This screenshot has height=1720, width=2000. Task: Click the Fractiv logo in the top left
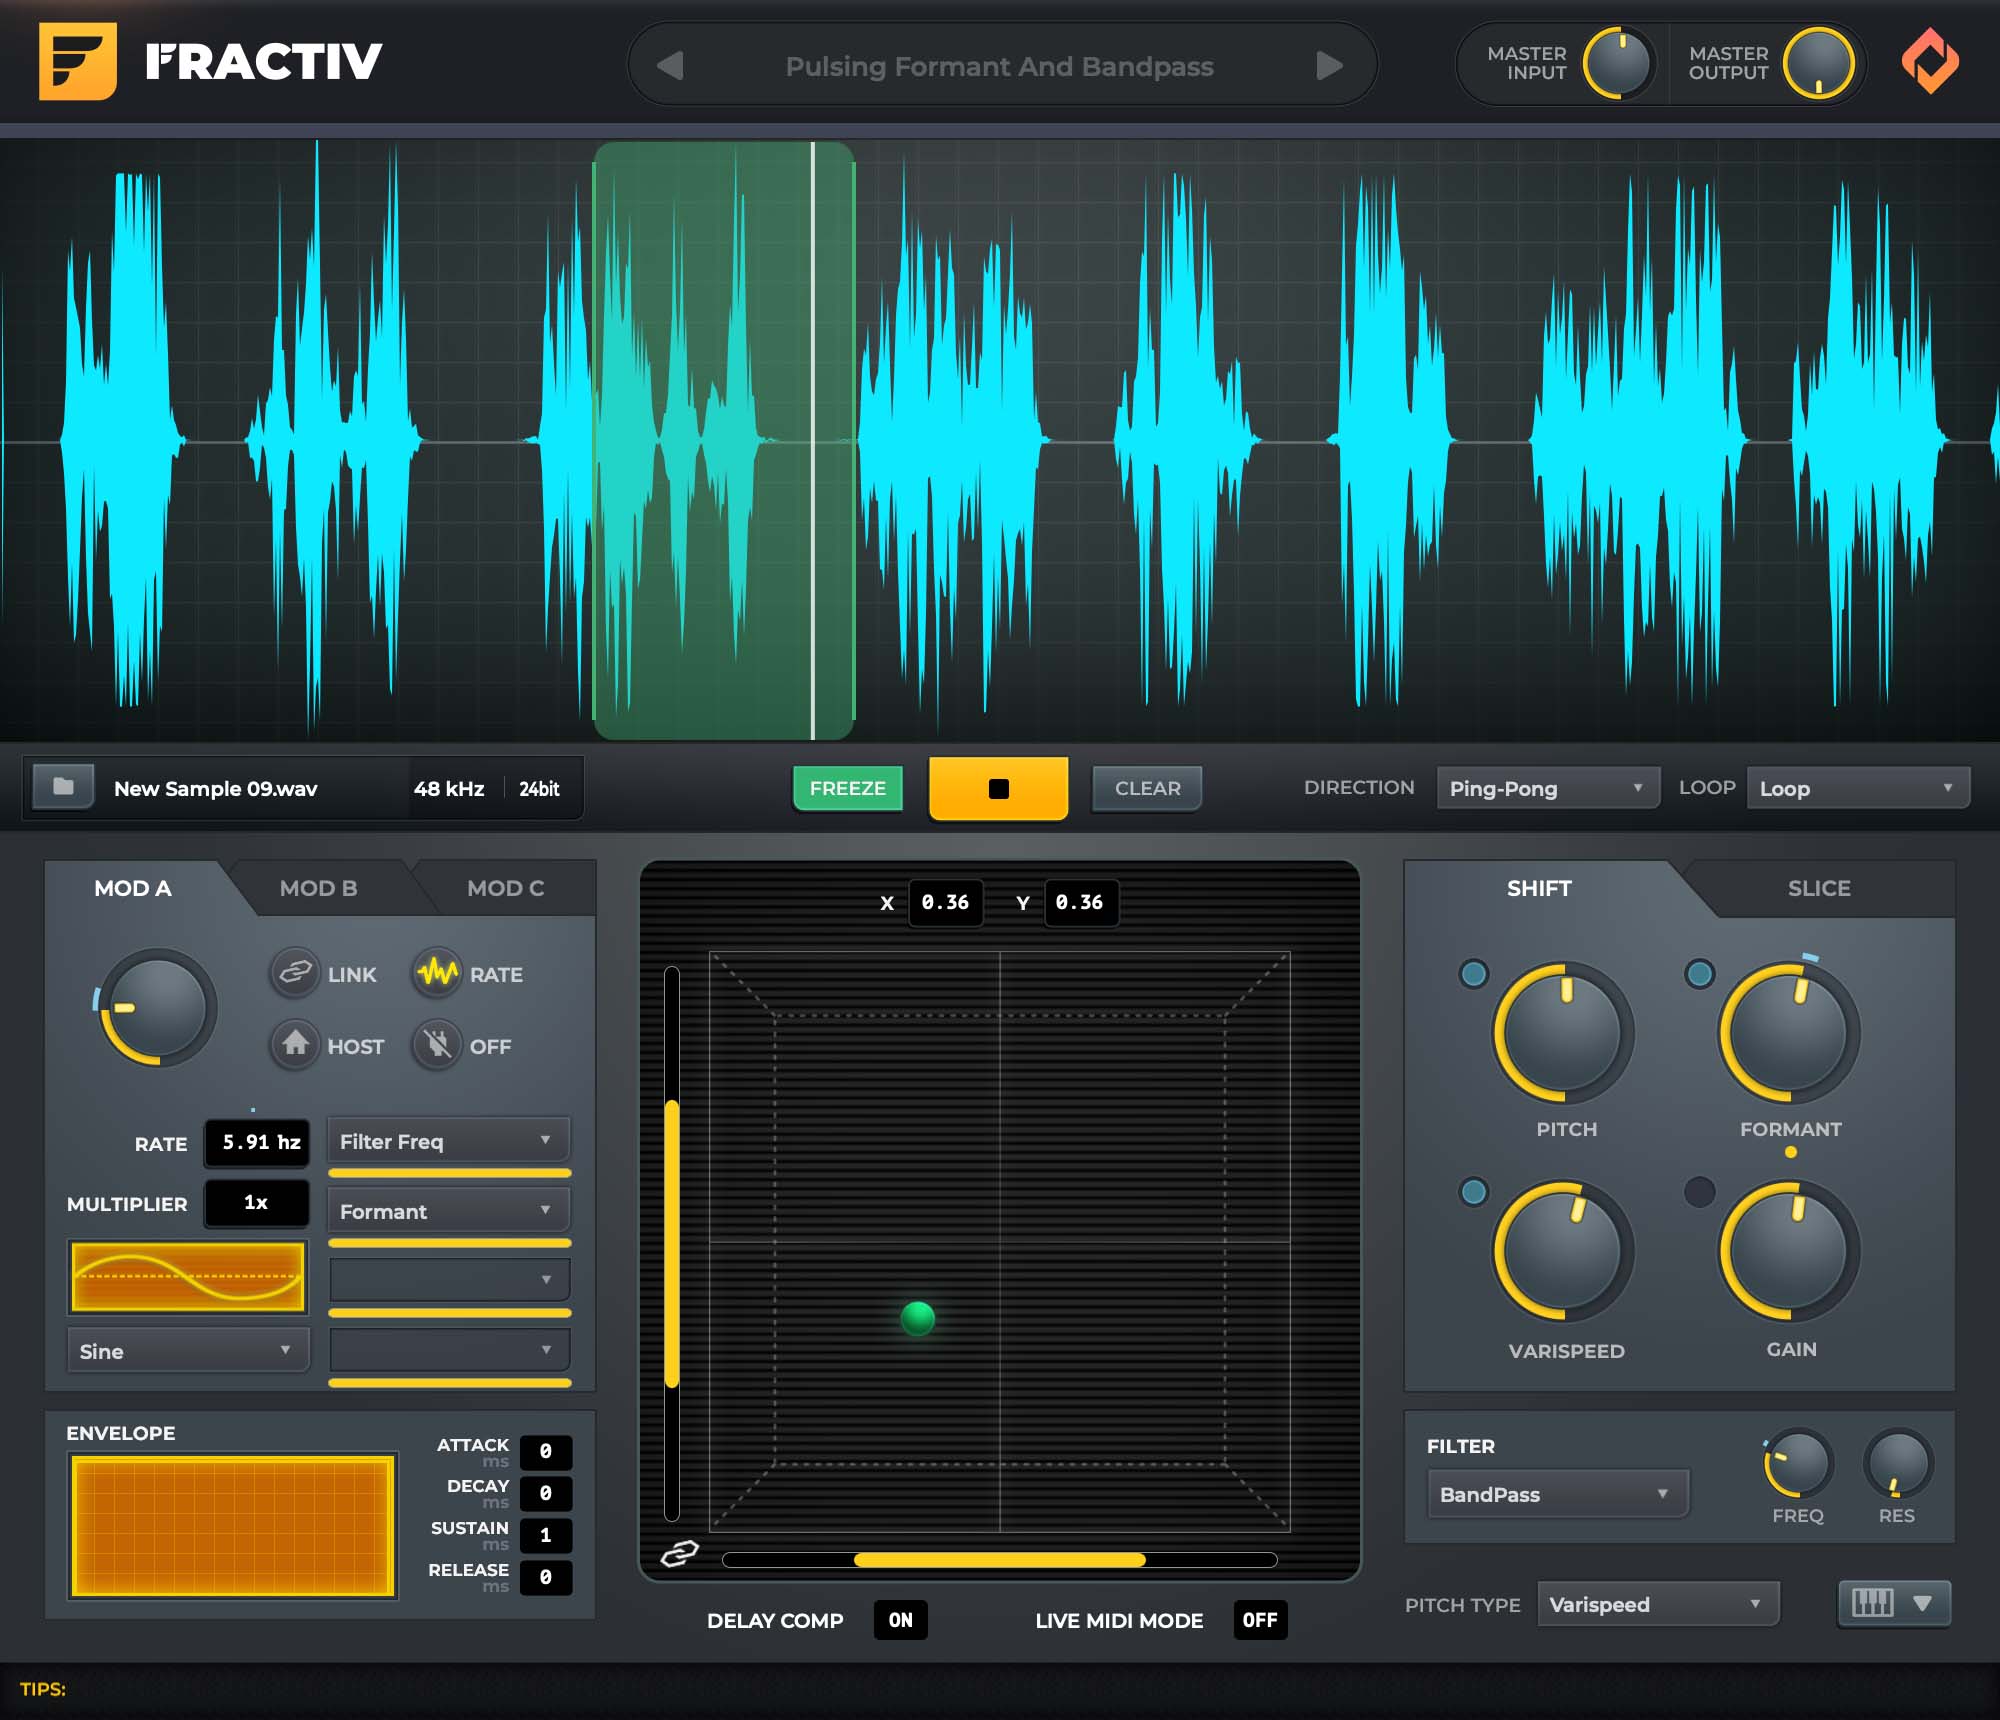click(77, 62)
